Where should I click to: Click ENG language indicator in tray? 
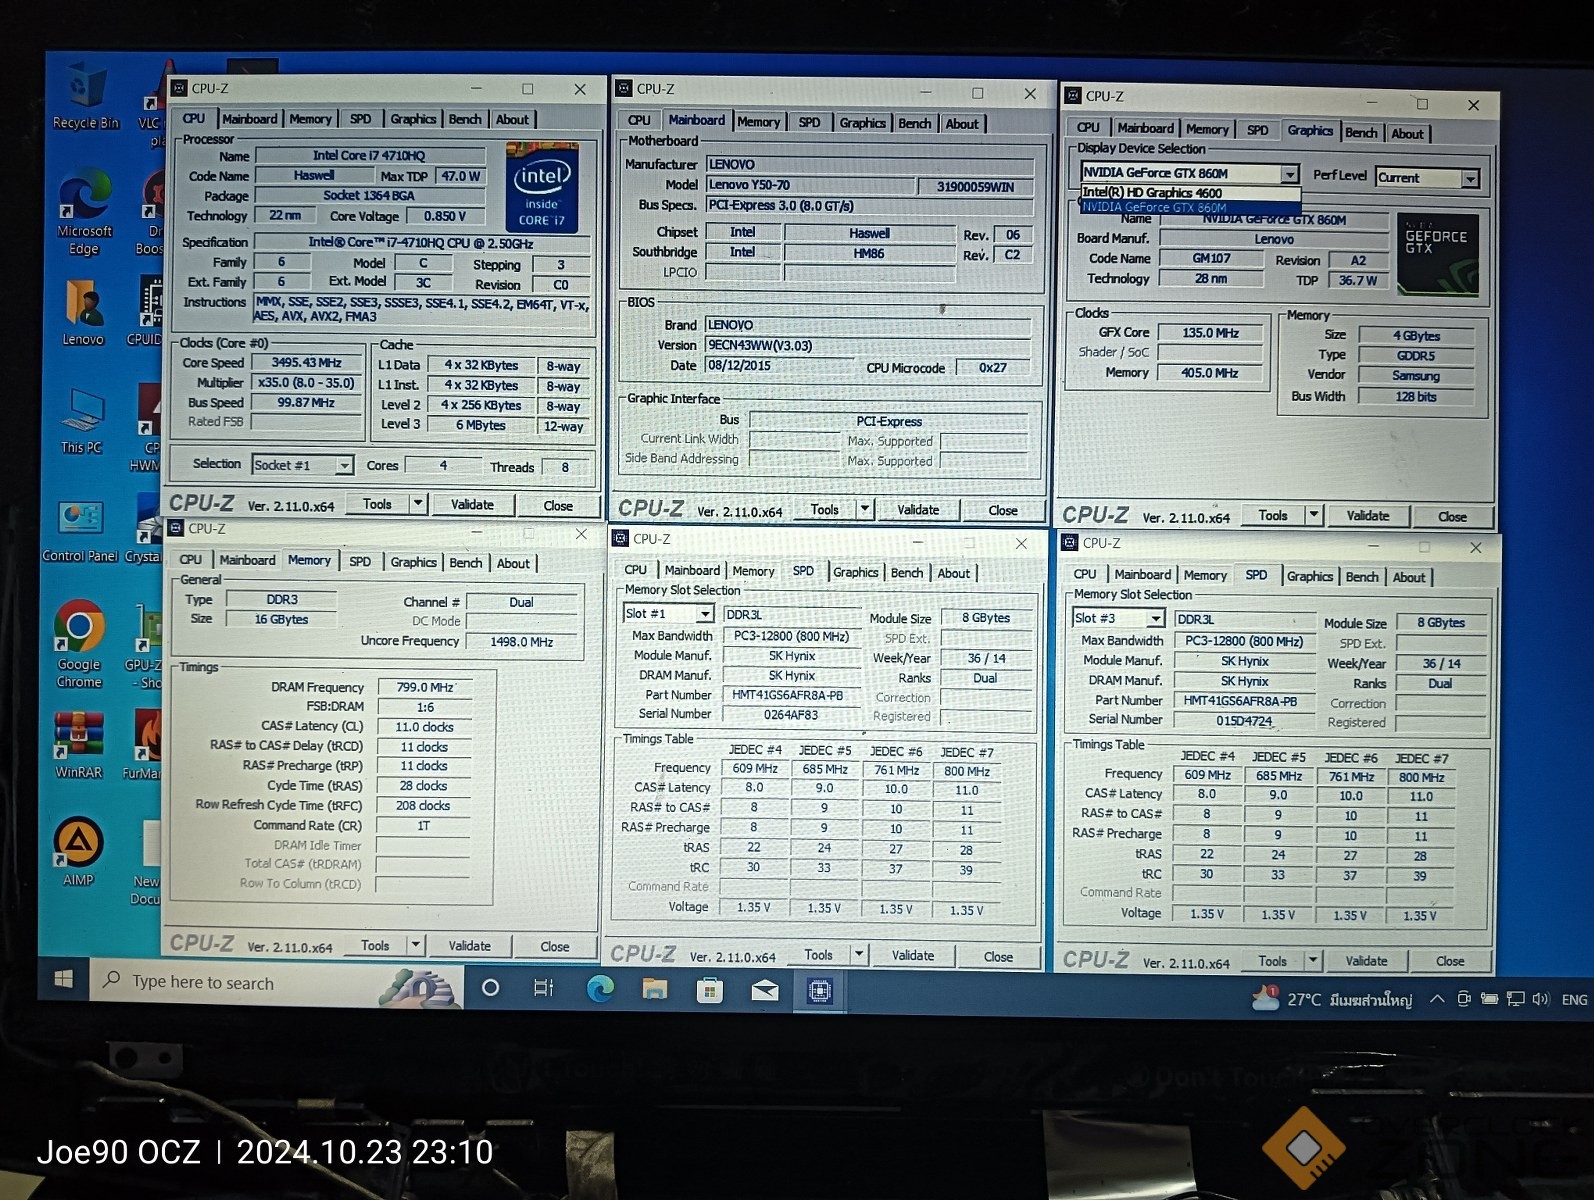coord(1574,1000)
